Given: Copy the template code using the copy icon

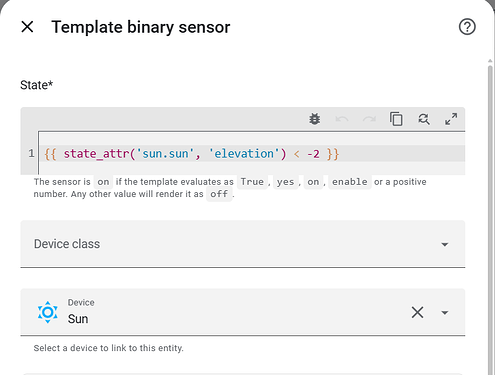Looking at the screenshot, I should [x=396, y=119].
